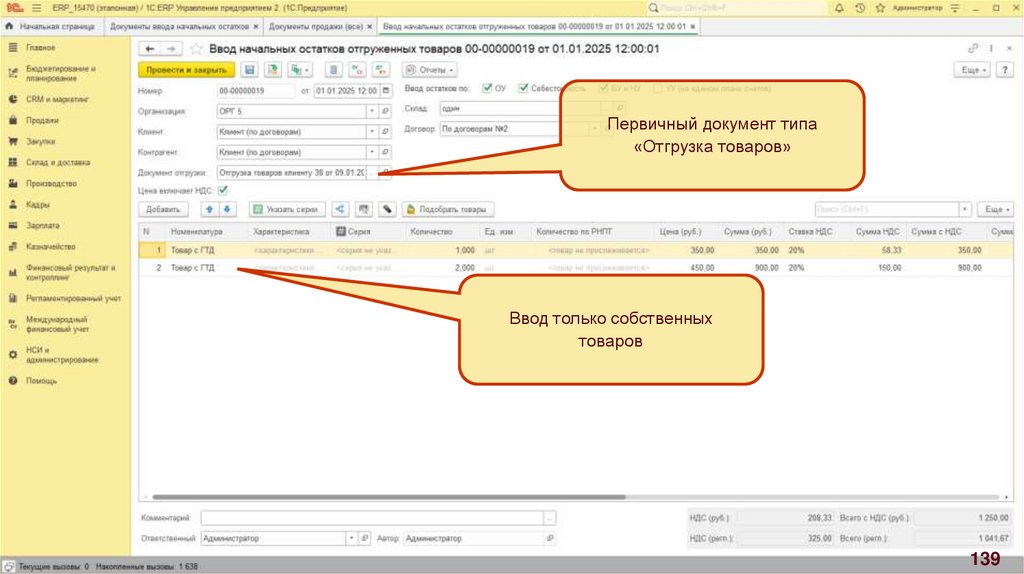Image resolution: width=1024 pixels, height=574 pixels.
Task: Click the open icon next to Ответственный field
Action: (x=364, y=539)
